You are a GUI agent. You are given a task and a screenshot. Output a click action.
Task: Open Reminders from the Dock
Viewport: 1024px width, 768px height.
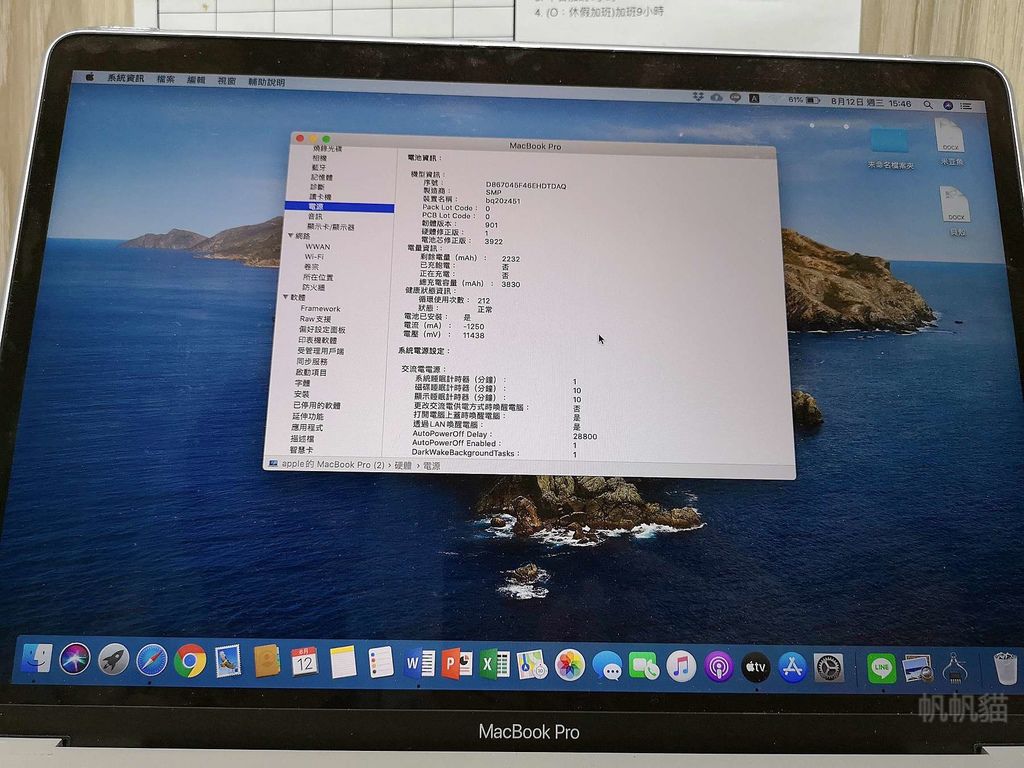381,664
